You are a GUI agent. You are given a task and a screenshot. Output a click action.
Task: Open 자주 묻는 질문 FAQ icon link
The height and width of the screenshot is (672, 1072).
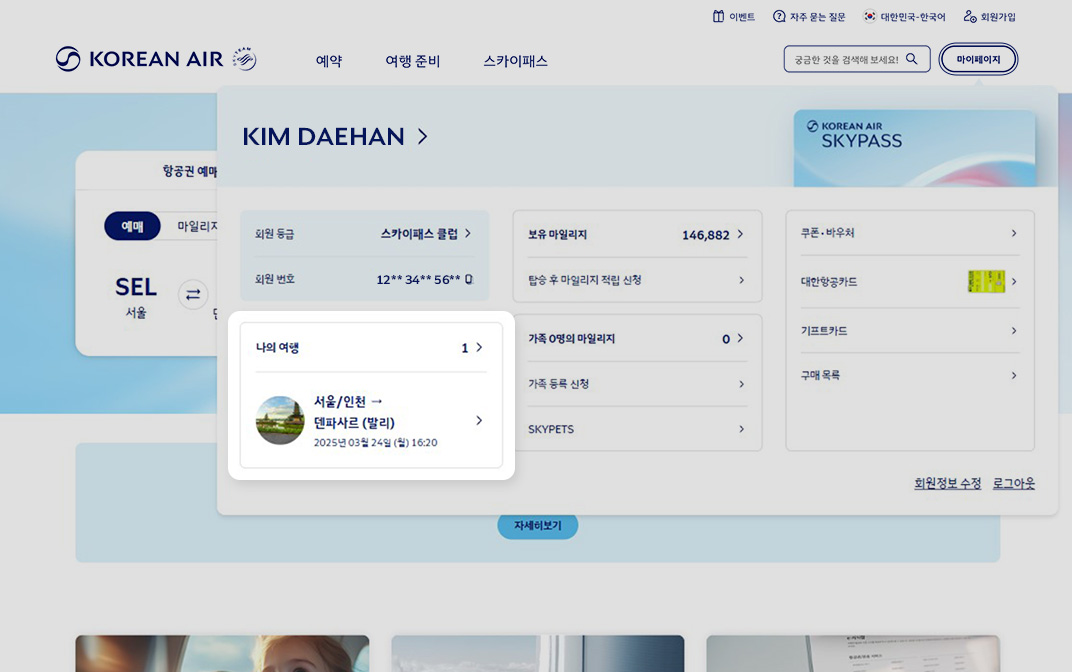click(779, 16)
